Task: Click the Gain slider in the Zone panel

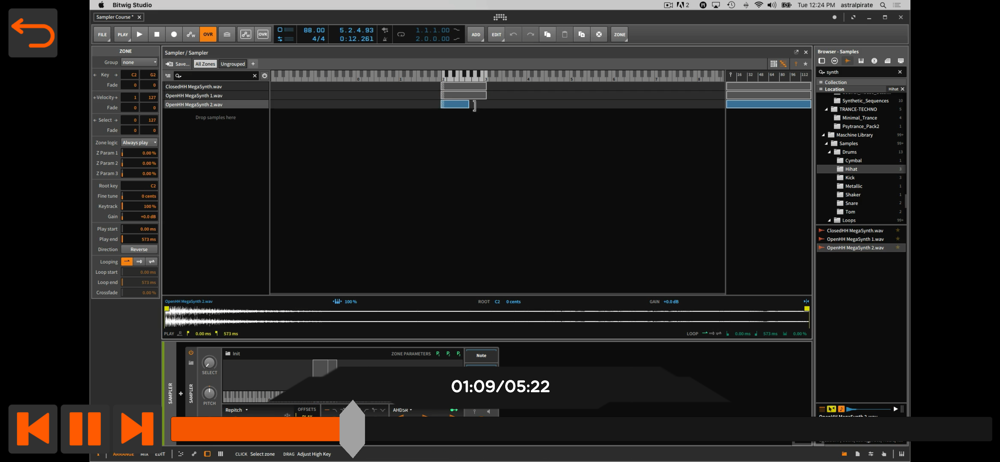Action: [x=139, y=216]
